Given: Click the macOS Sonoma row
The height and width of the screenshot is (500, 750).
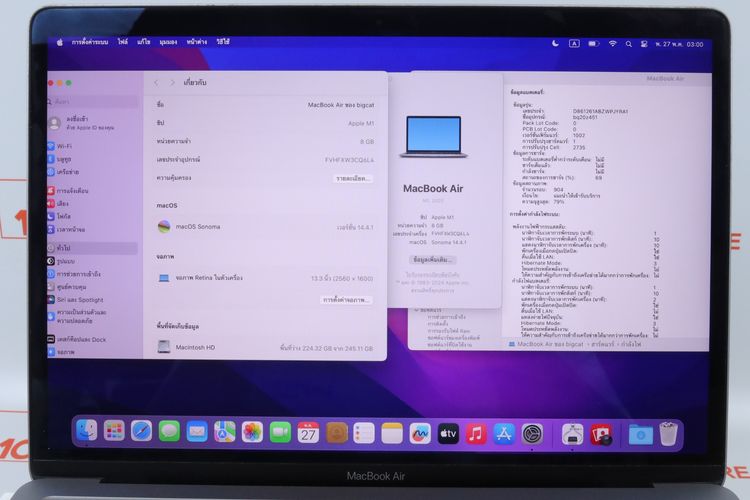Looking at the screenshot, I should point(265,227).
